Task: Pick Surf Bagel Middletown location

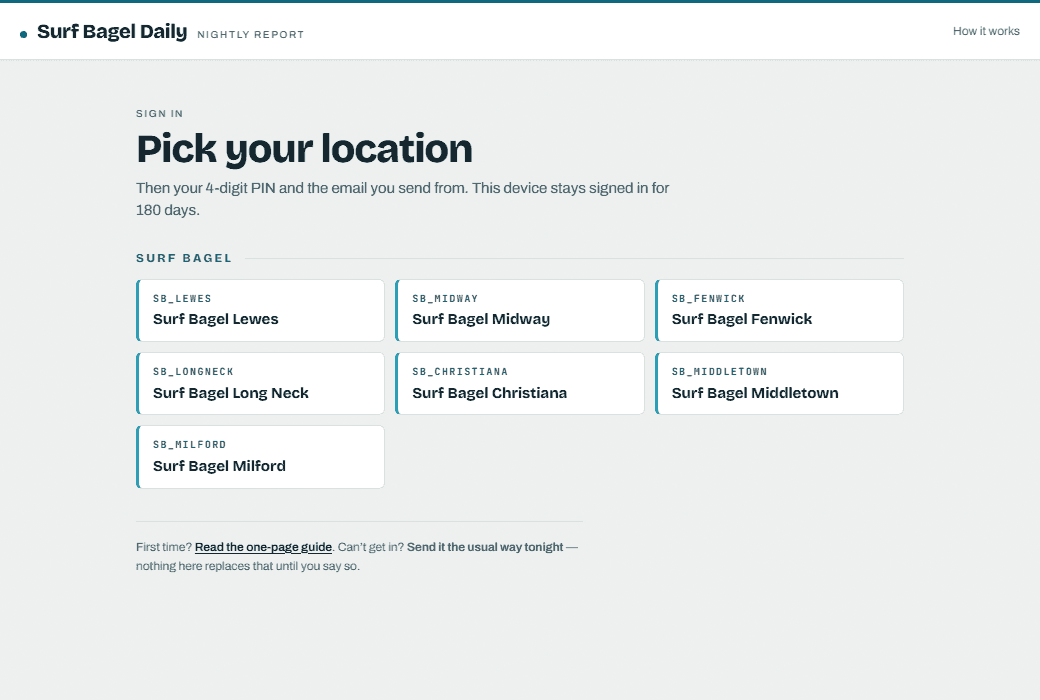Action: point(779,384)
